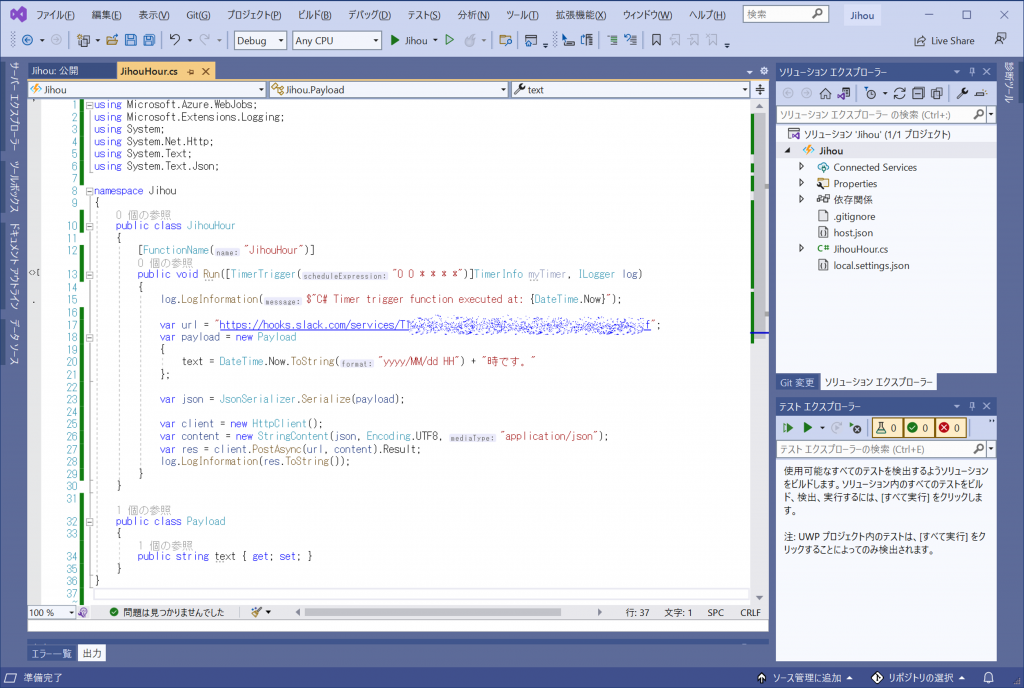Click the Home icon in Solution Explorer
This screenshot has width=1024, height=688.
coord(825,93)
